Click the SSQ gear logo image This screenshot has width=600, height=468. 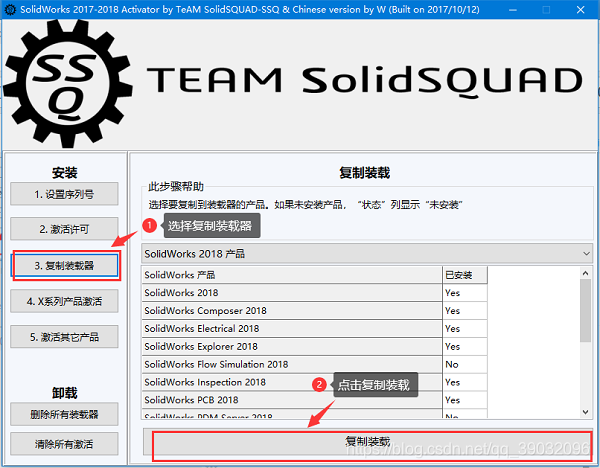point(68,83)
